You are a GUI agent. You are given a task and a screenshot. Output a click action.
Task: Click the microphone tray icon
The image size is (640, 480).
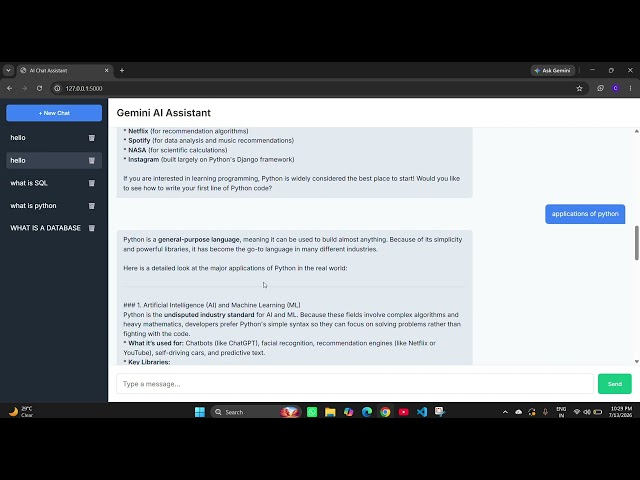545,412
